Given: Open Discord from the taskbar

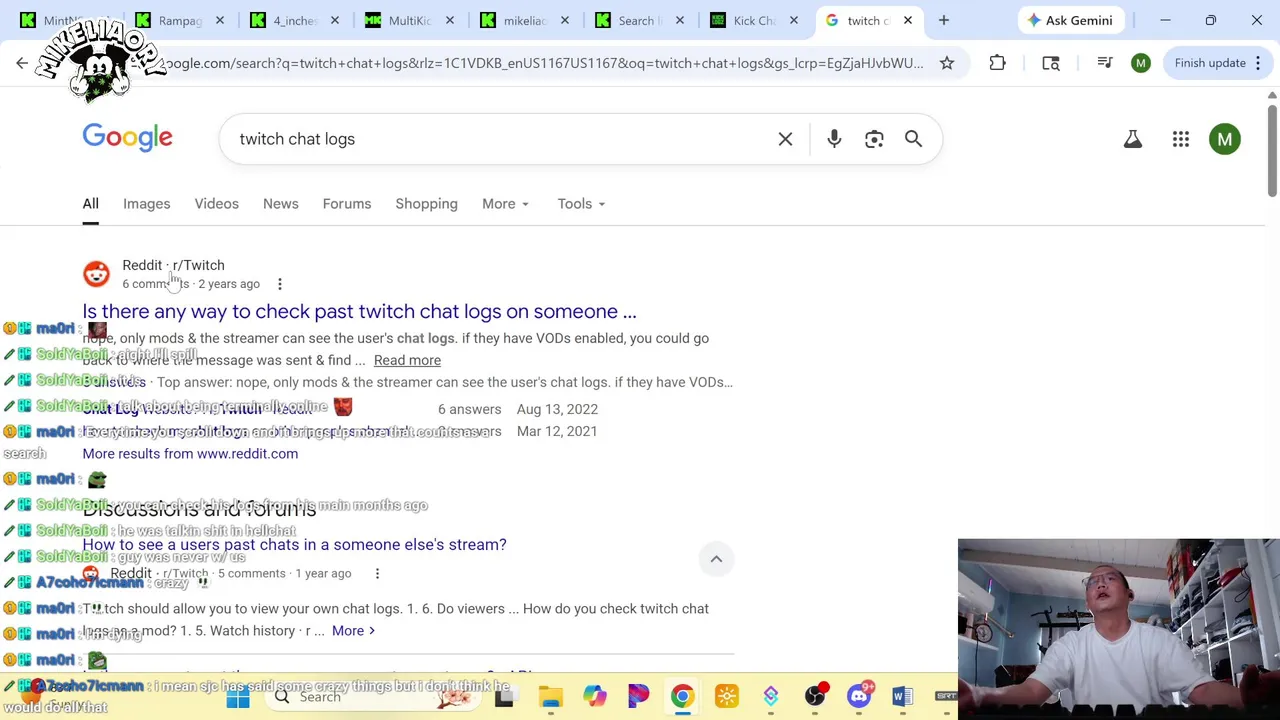Looking at the screenshot, I should [859, 697].
